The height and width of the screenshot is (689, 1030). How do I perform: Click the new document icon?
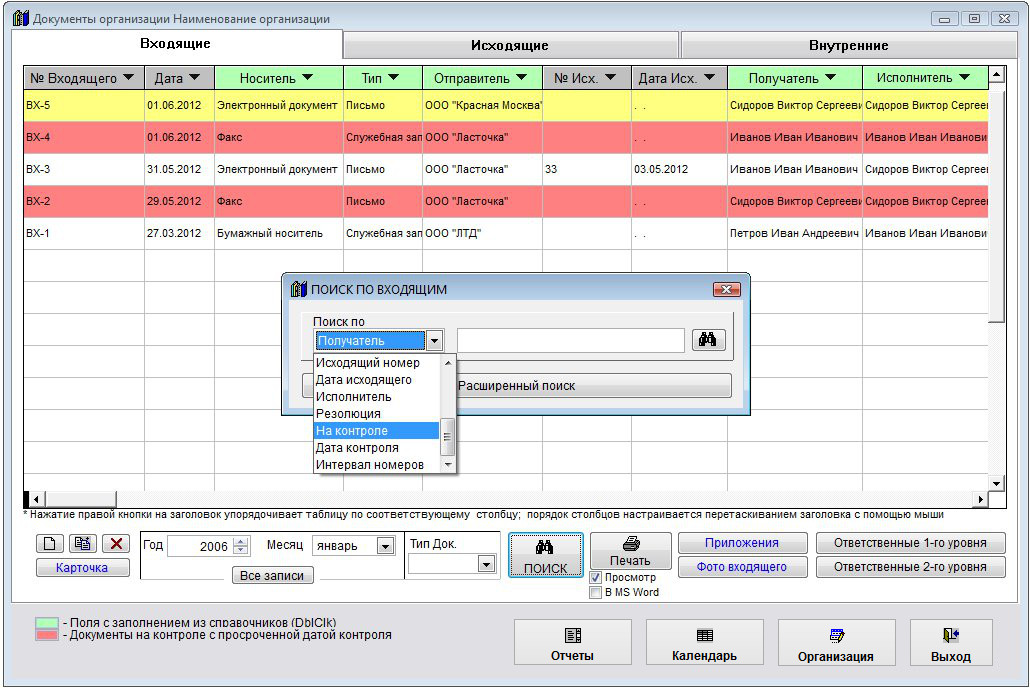click(50, 544)
